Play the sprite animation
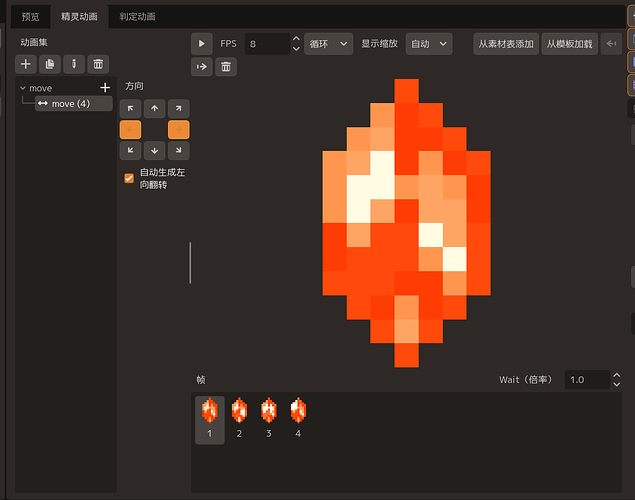The image size is (635, 500). click(x=202, y=44)
